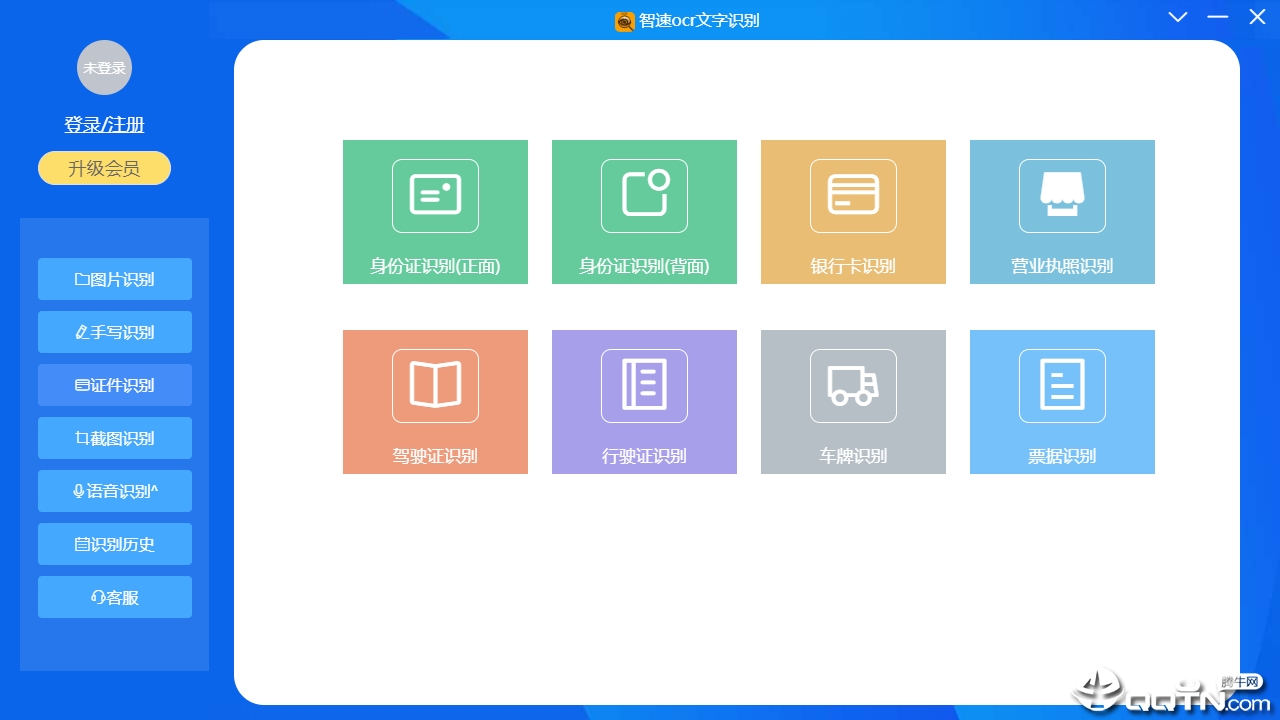The image size is (1280, 720).
Task: Click 身份证识别(背面) label text
Action: tap(644, 266)
